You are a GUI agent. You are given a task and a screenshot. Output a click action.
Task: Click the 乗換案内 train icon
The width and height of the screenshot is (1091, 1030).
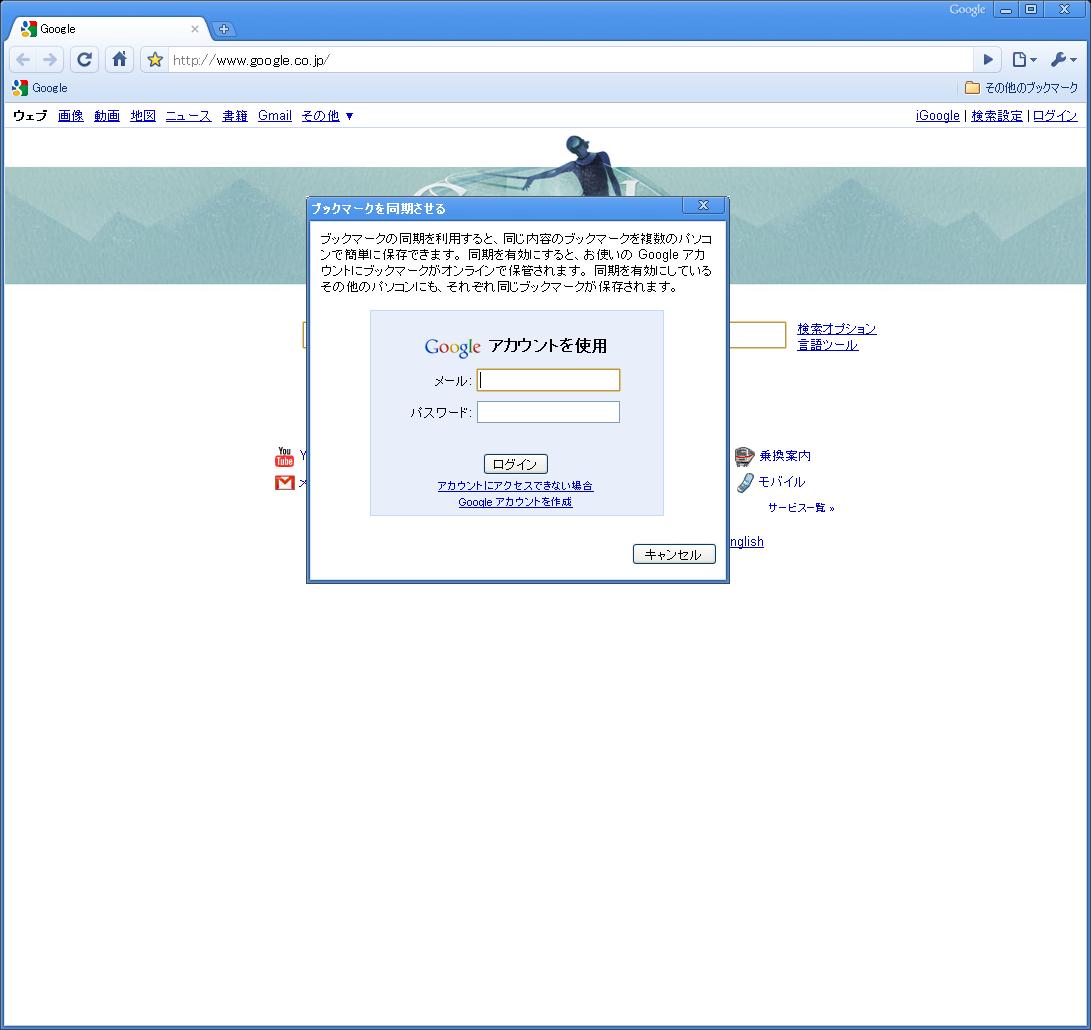pyautogui.click(x=744, y=457)
